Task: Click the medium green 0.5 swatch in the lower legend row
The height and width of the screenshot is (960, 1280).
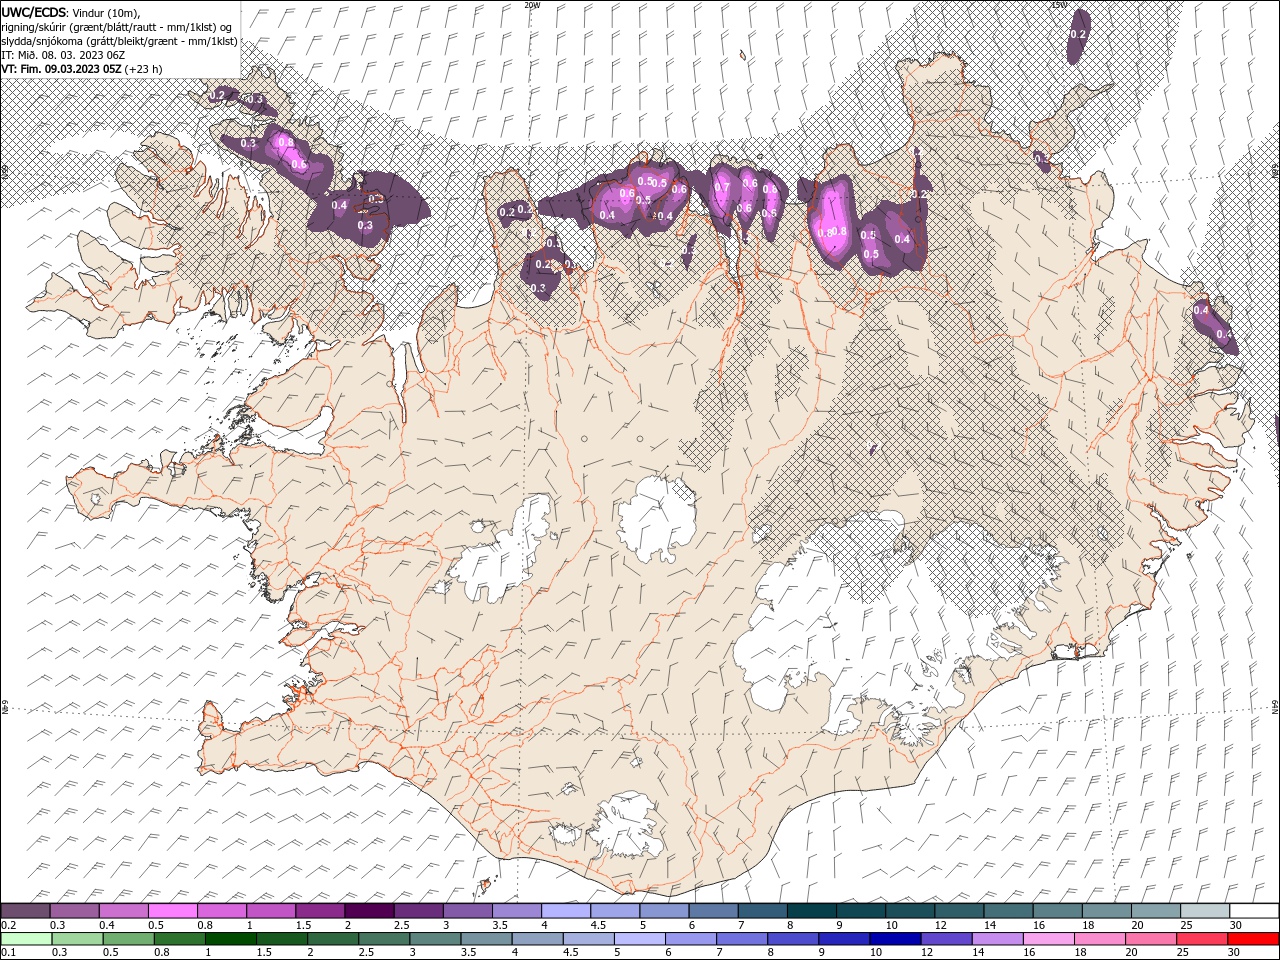Action: click(128, 938)
